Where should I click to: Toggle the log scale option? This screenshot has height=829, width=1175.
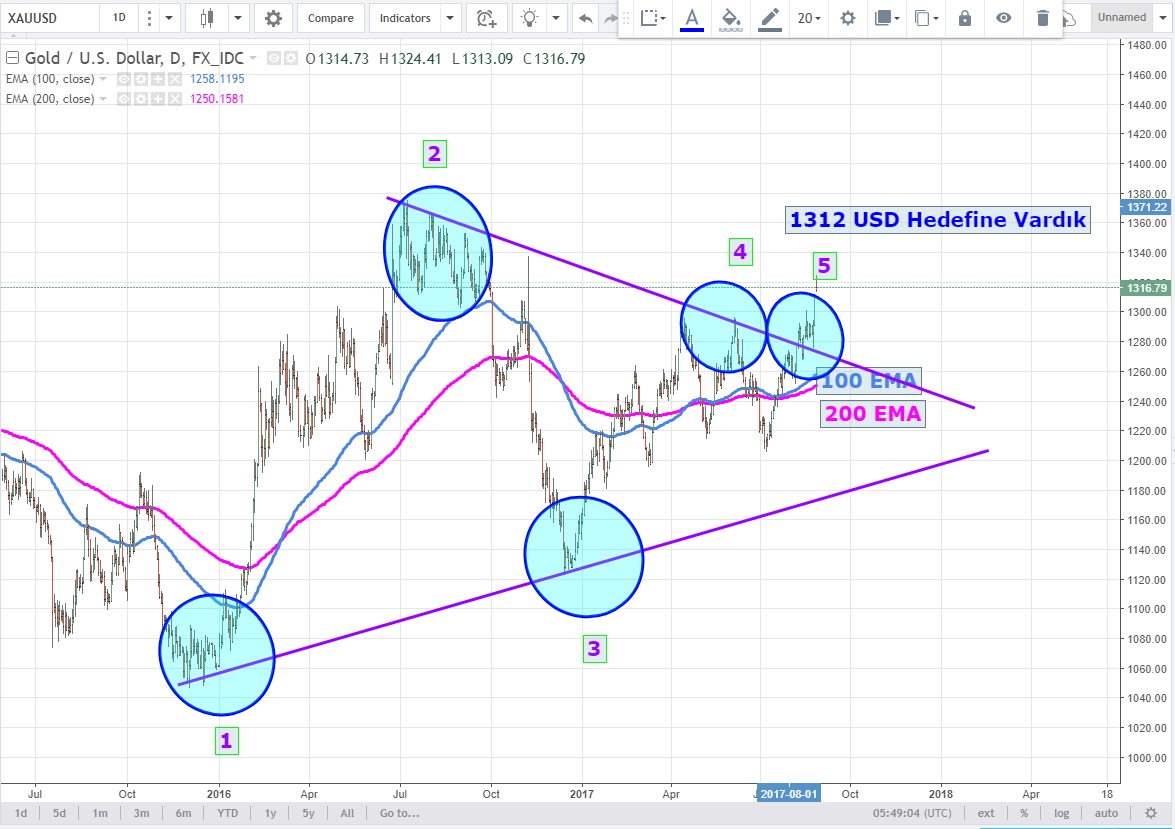(1061, 813)
